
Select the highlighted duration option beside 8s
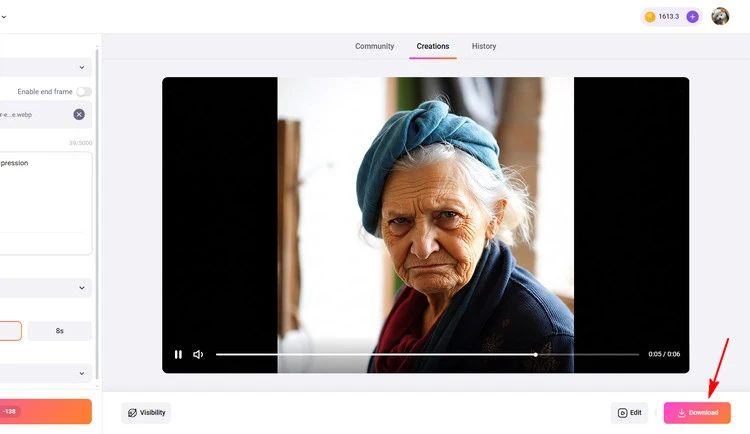pos(8,331)
